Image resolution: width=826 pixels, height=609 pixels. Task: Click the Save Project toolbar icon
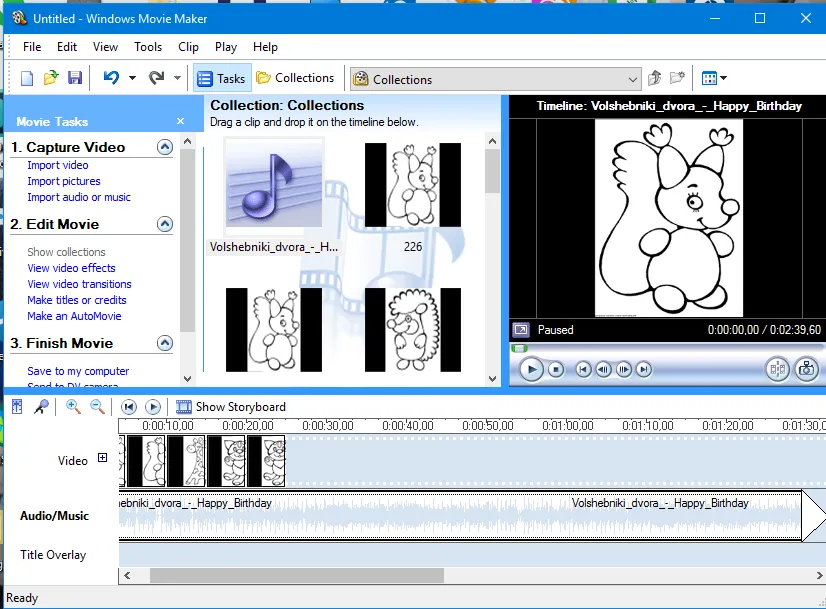[74, 78]
